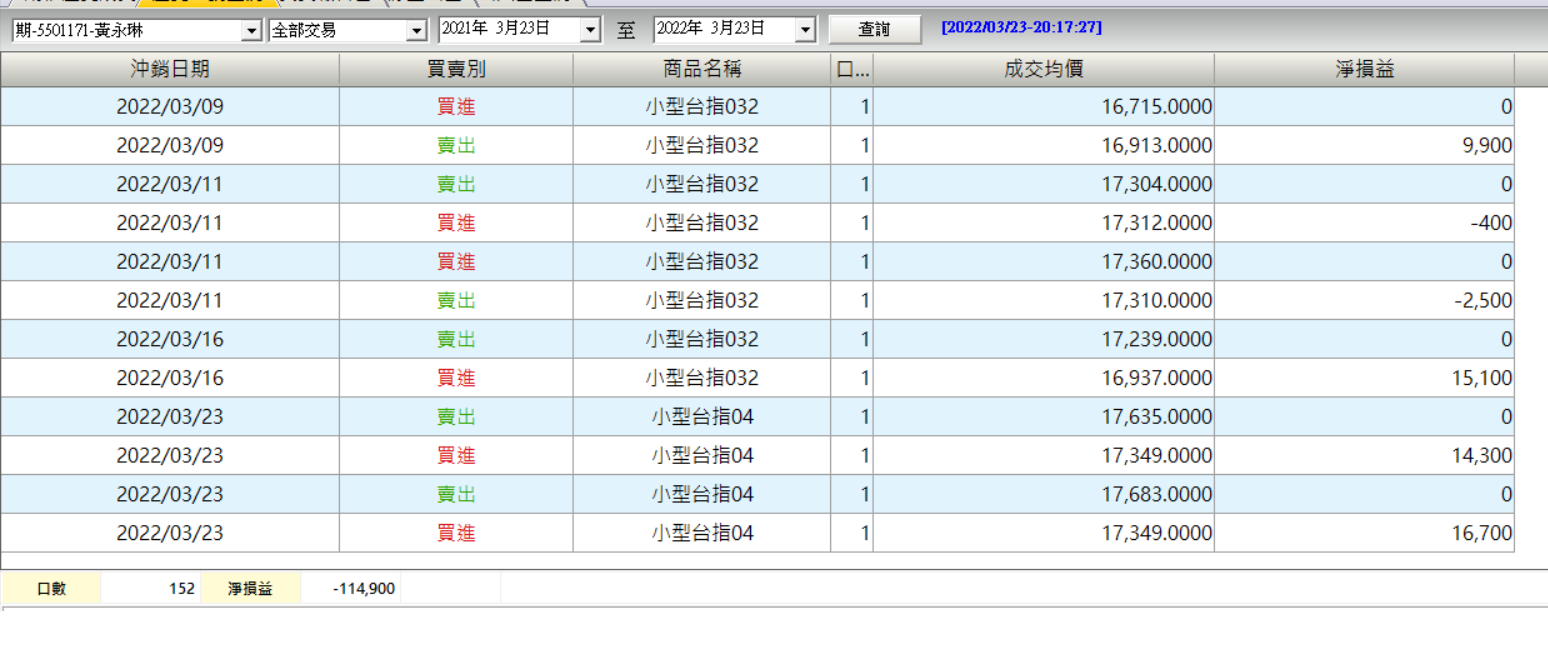Click the account field 期-5501171-黃永琳

(127, 32)
